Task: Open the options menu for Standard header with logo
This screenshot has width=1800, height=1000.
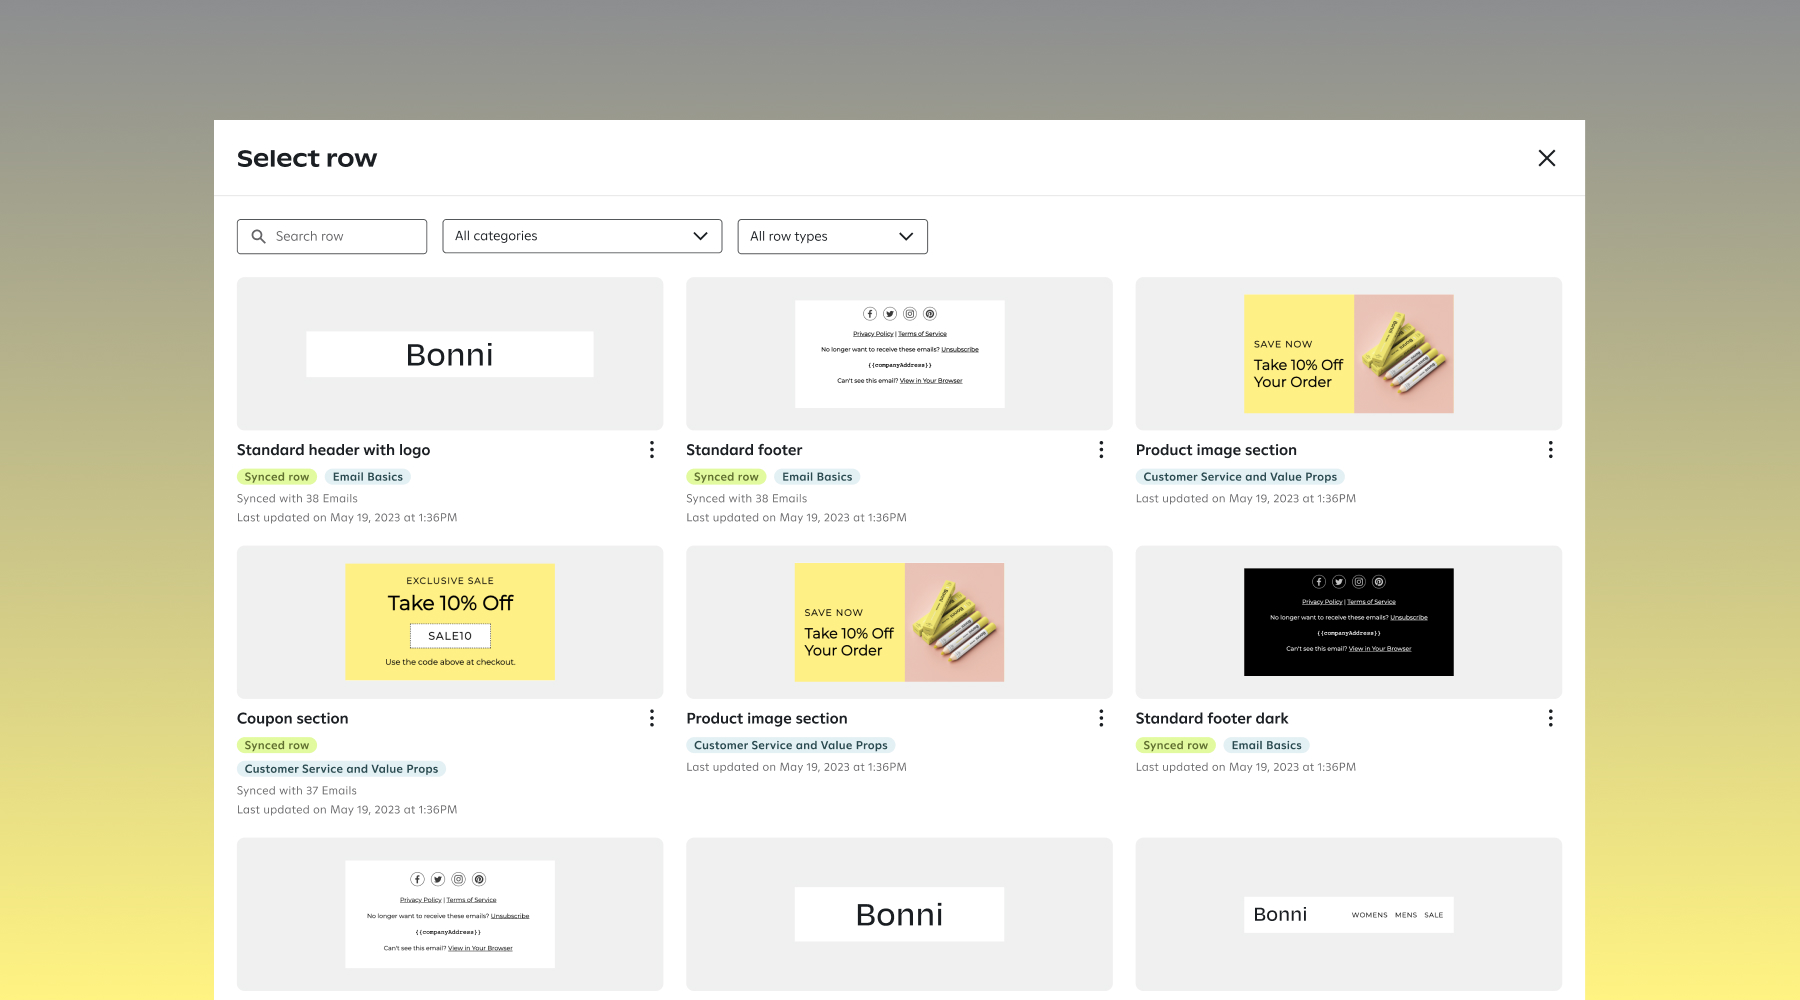Action: (x=651, y=450)
